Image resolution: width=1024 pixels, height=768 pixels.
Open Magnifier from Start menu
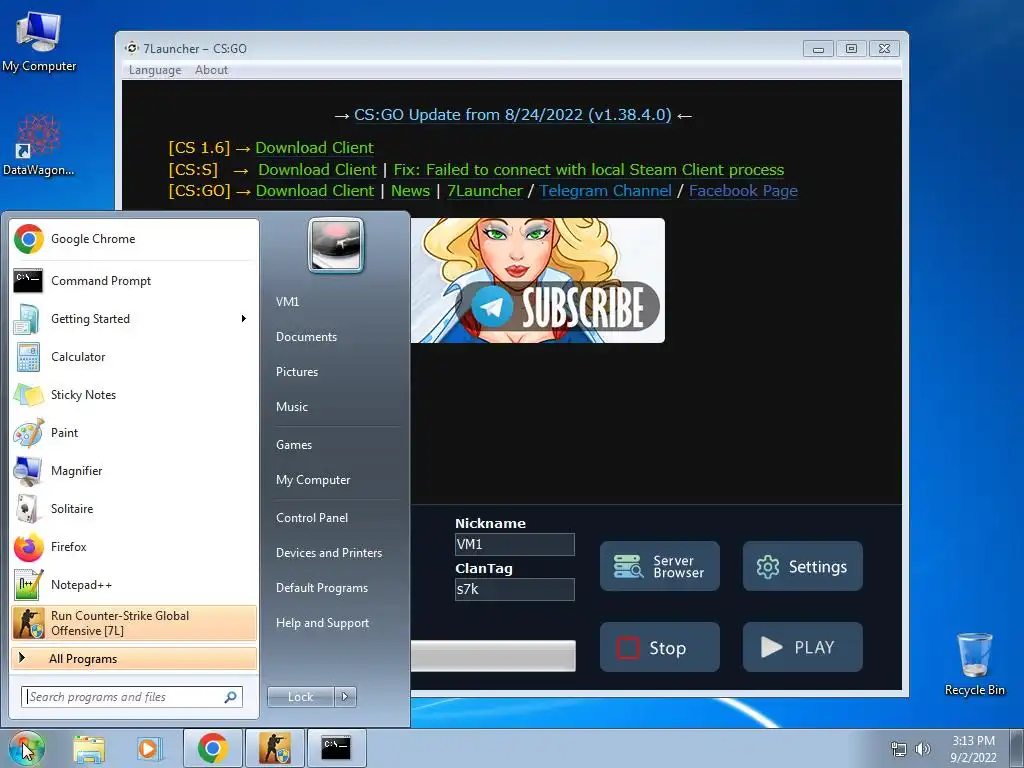click(x=134, y=471)
